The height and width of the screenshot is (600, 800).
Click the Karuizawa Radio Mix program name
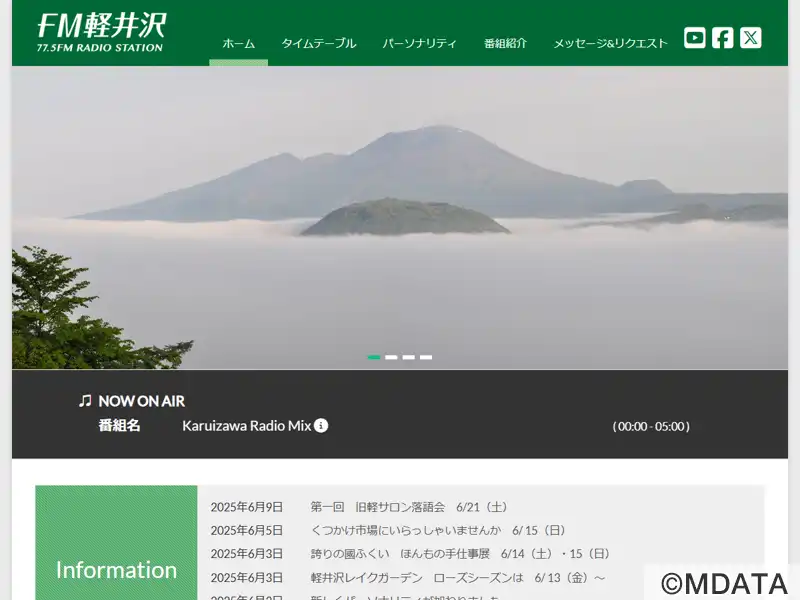point(246,426)
